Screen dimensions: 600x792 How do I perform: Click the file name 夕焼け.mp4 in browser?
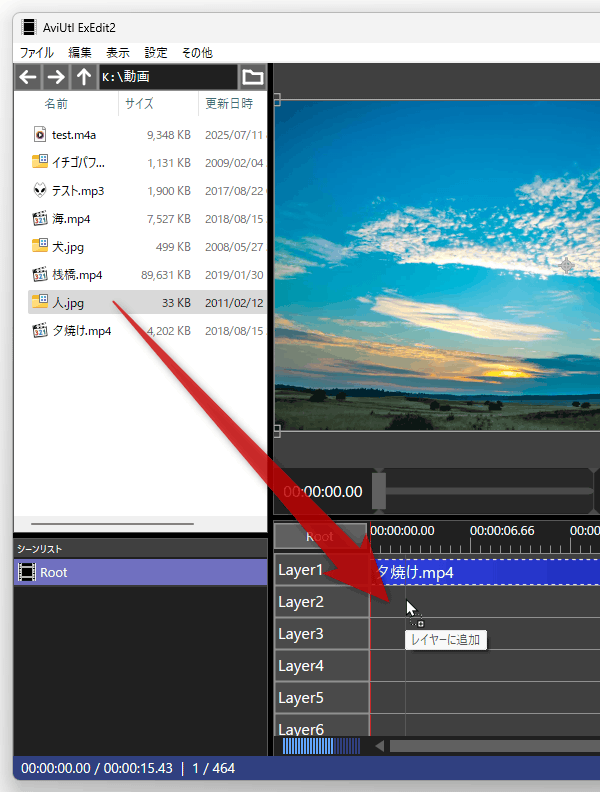click(x=81, y=331)
